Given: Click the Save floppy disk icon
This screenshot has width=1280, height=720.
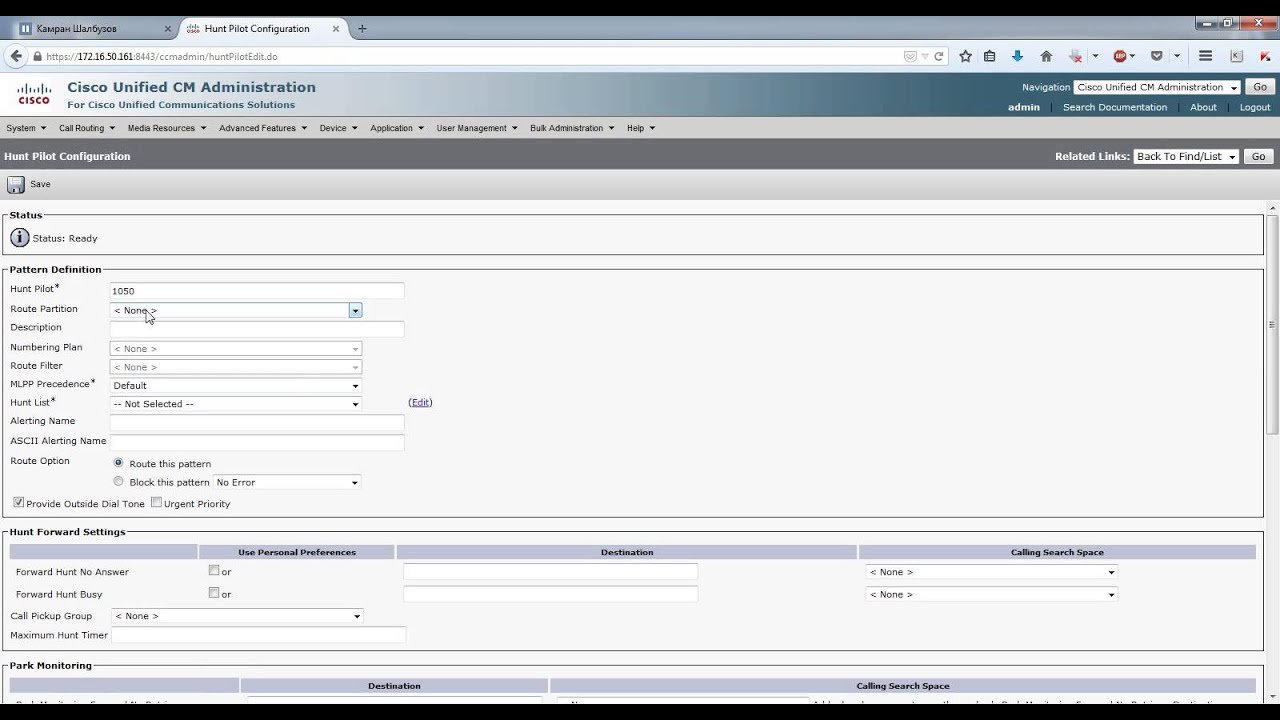Looking at the screenshot, I should (x=15, y=184).
